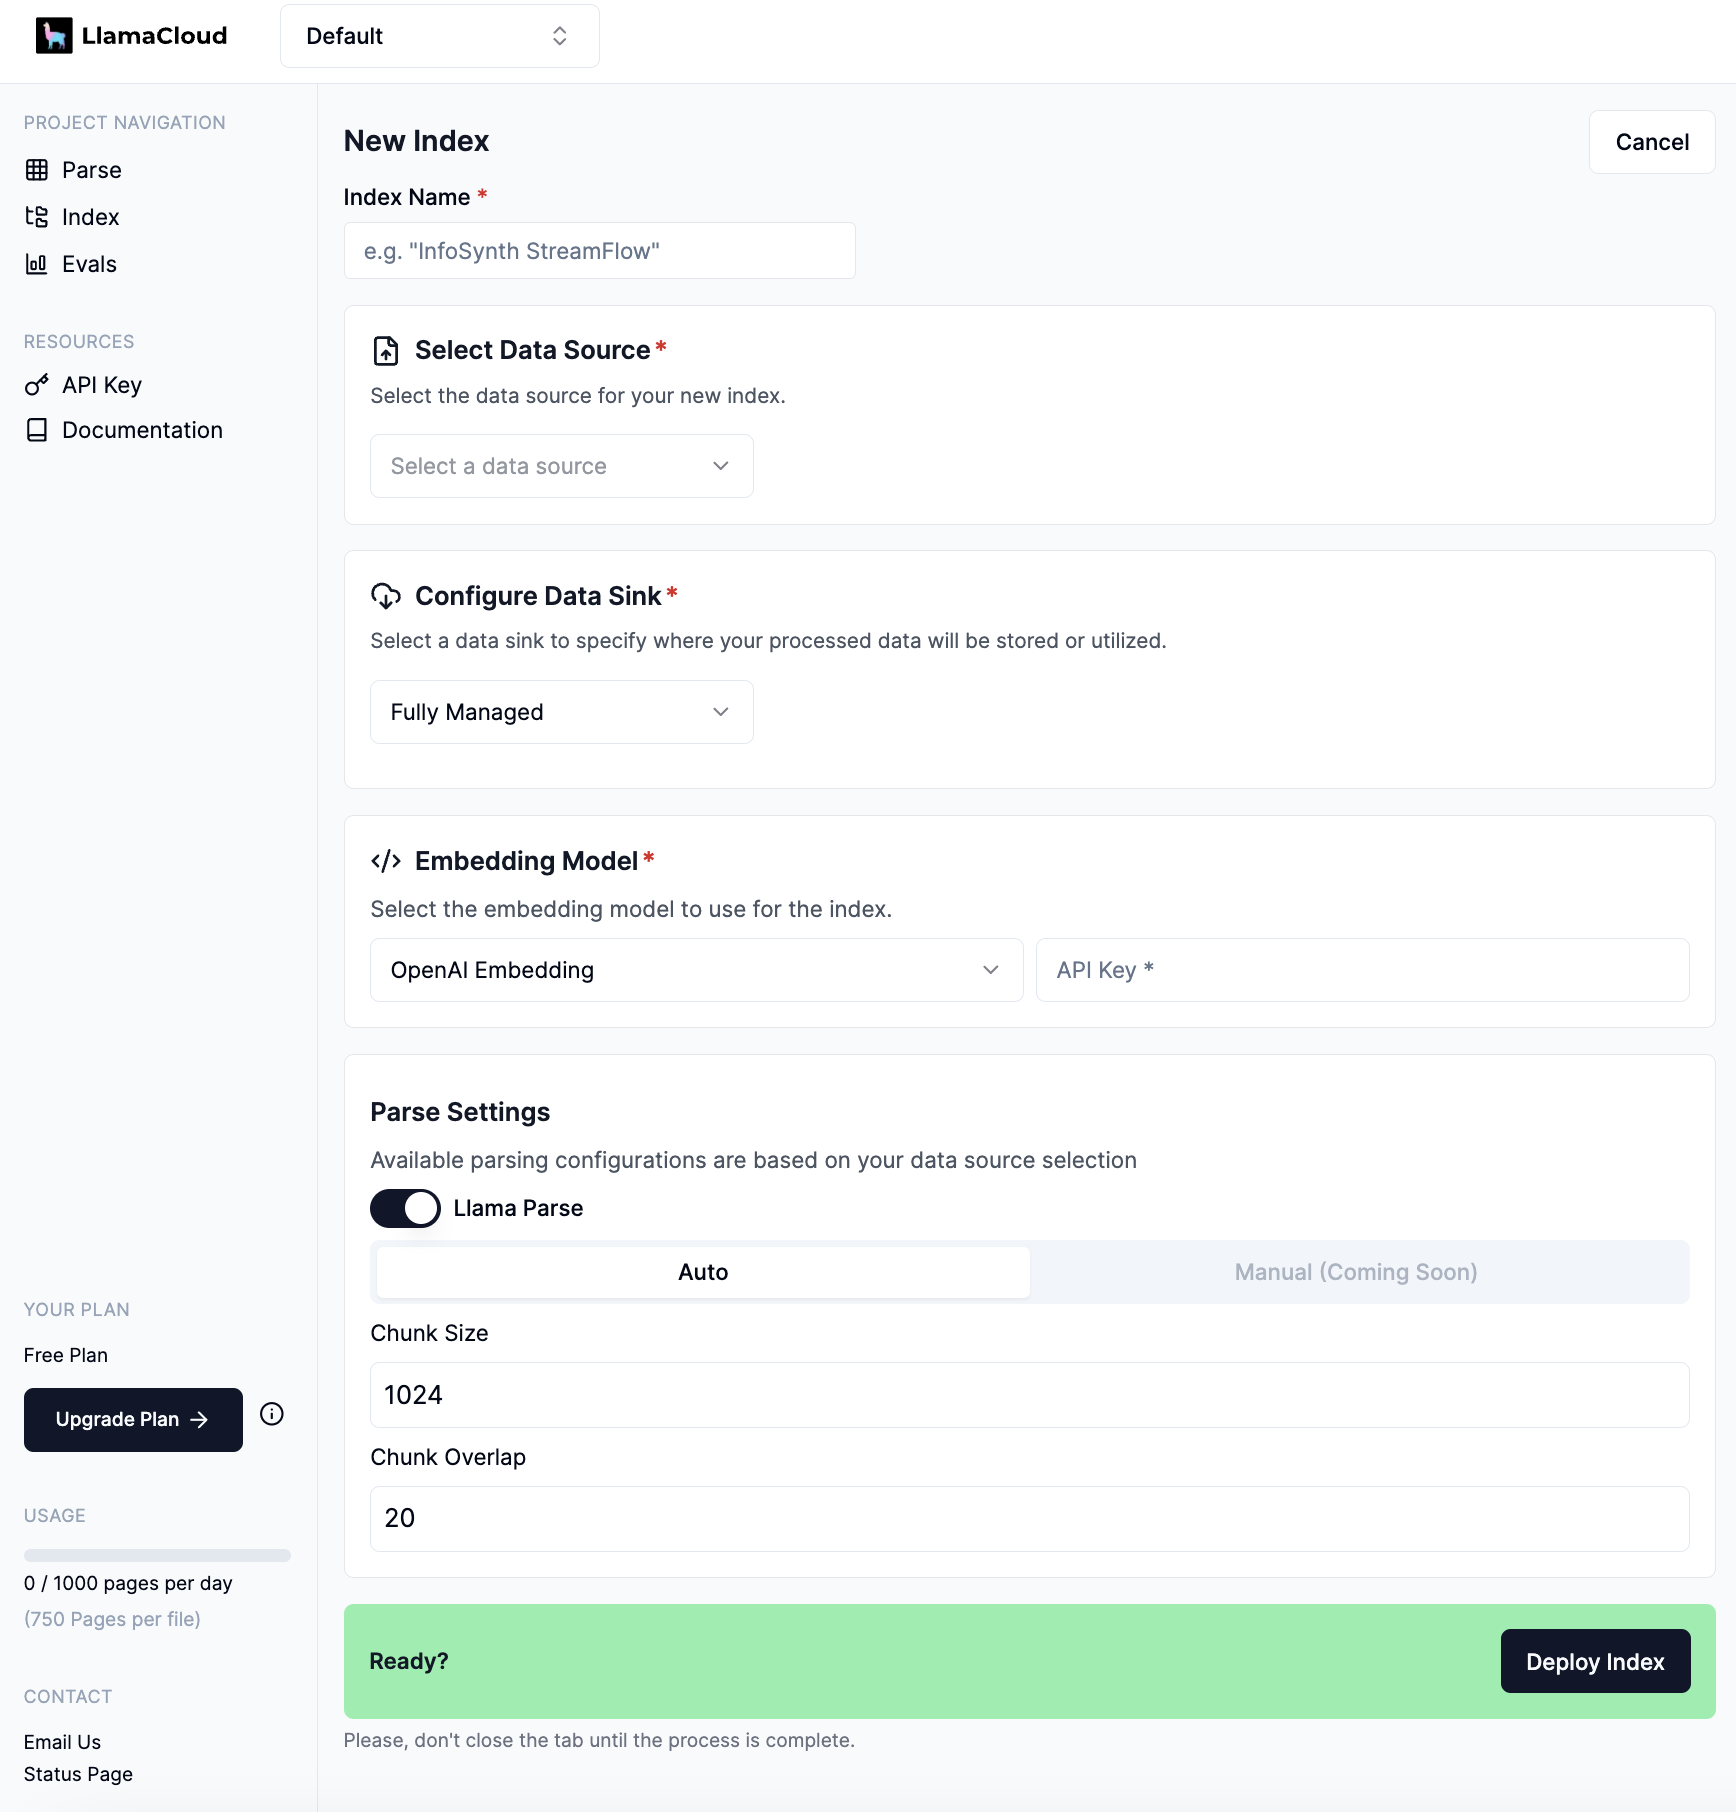Screen dimensions: 1736x1812
Task: Click the cloud icon next to Configure Data Sink
Action: point(386,596)
